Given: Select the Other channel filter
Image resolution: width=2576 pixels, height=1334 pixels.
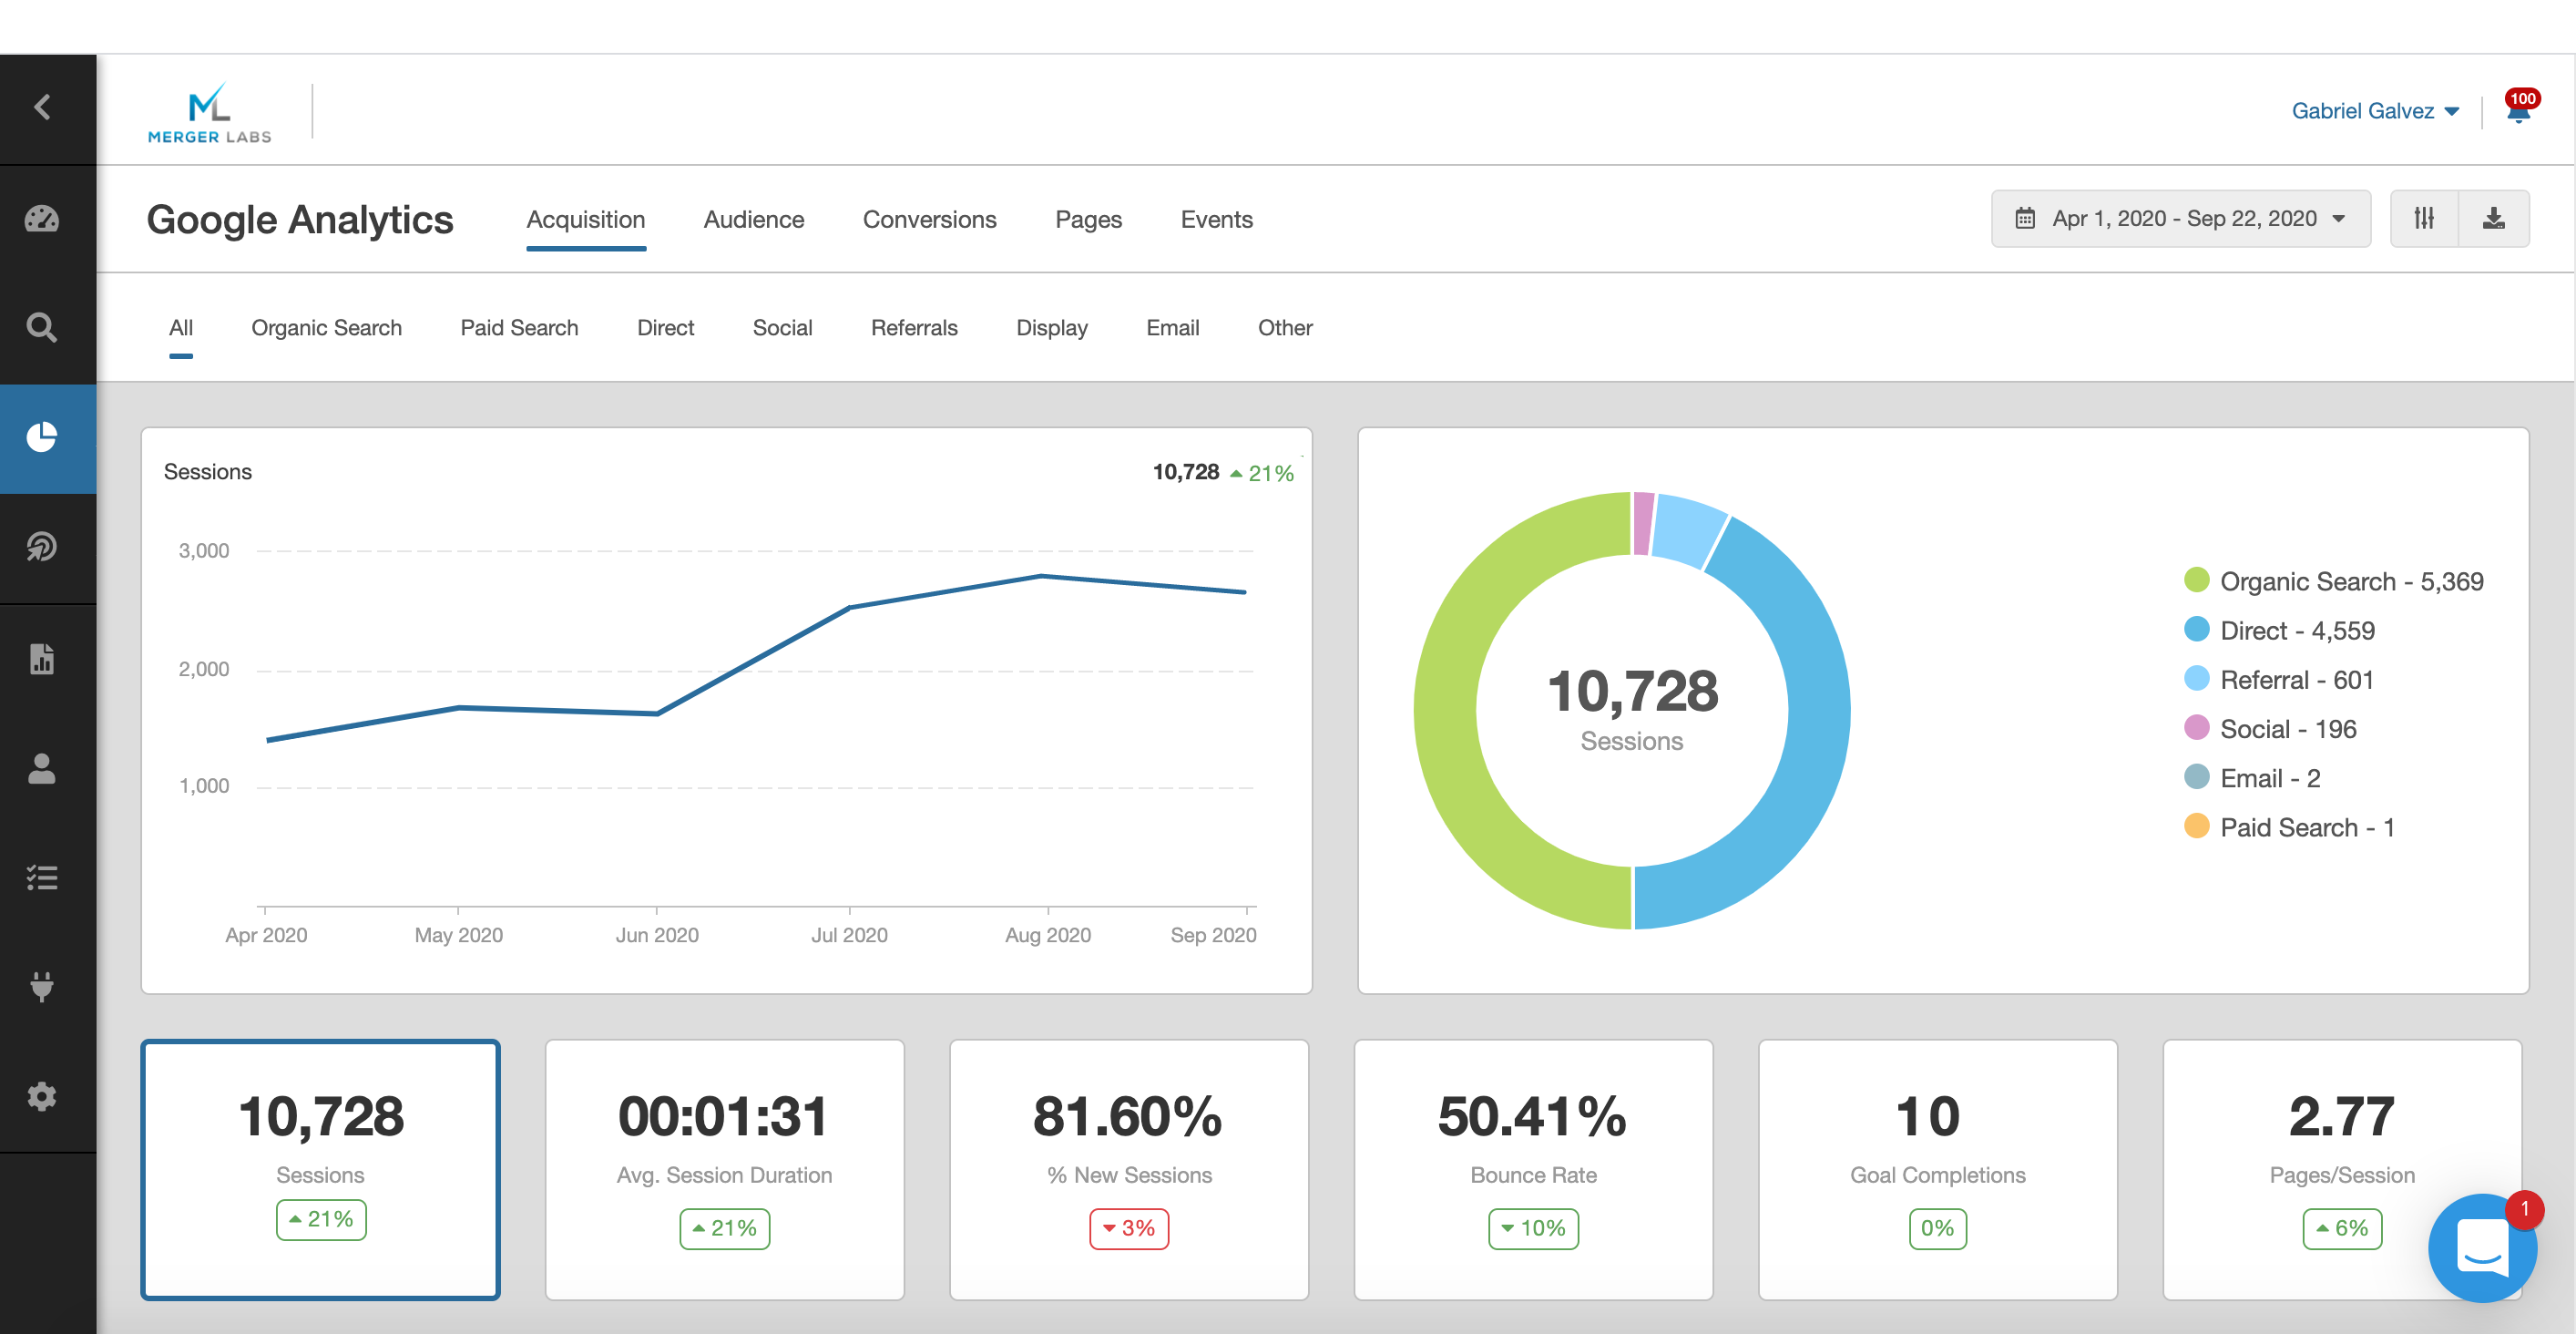Looking at the screenshot, I should [1286, 327].
